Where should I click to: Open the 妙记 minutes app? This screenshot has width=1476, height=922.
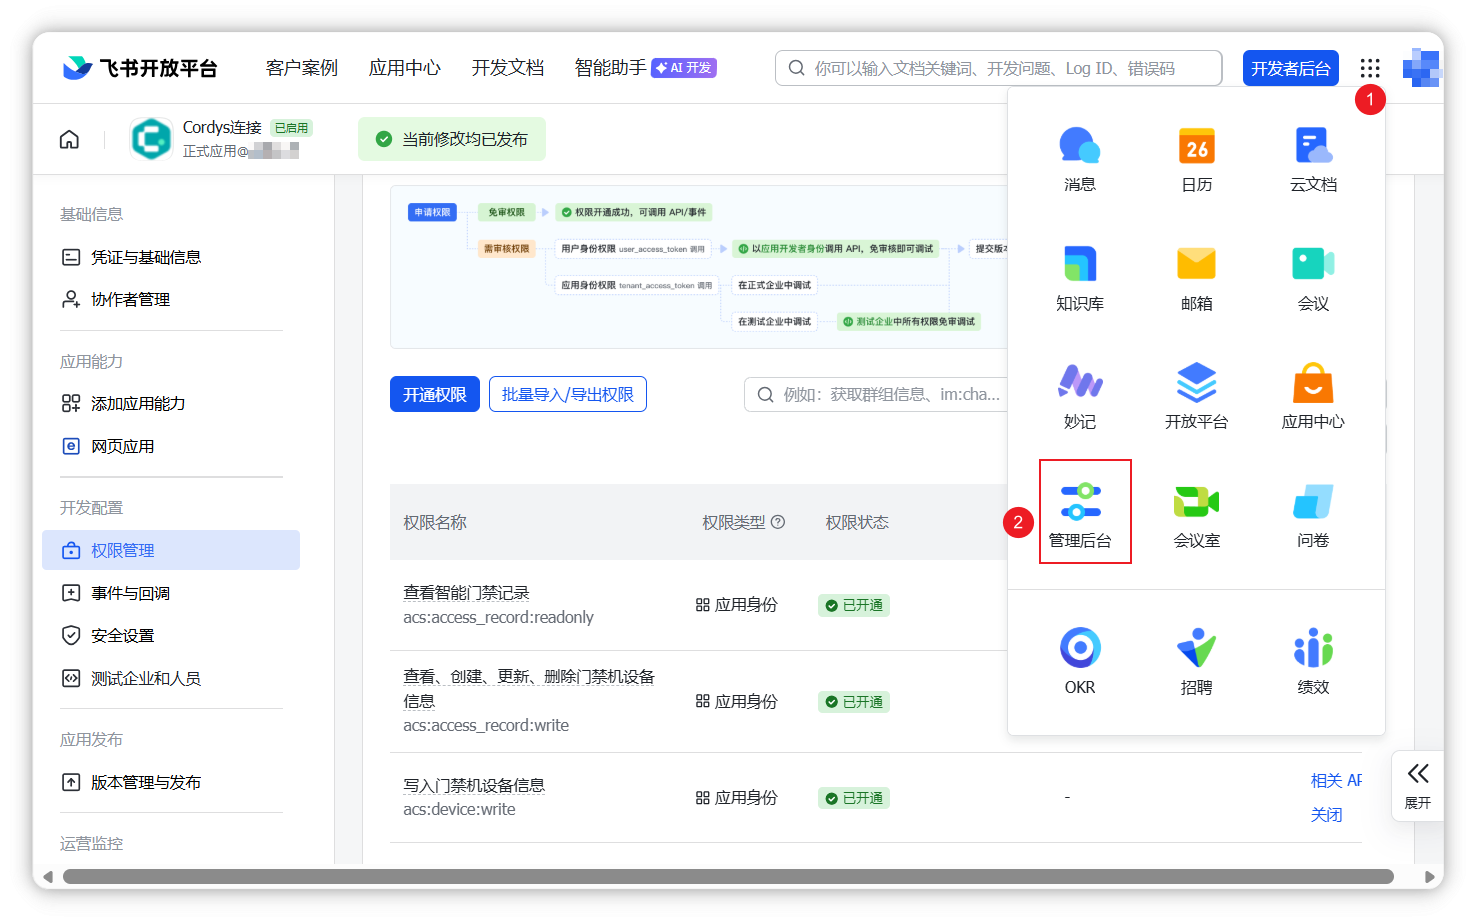coord(1080,396)
